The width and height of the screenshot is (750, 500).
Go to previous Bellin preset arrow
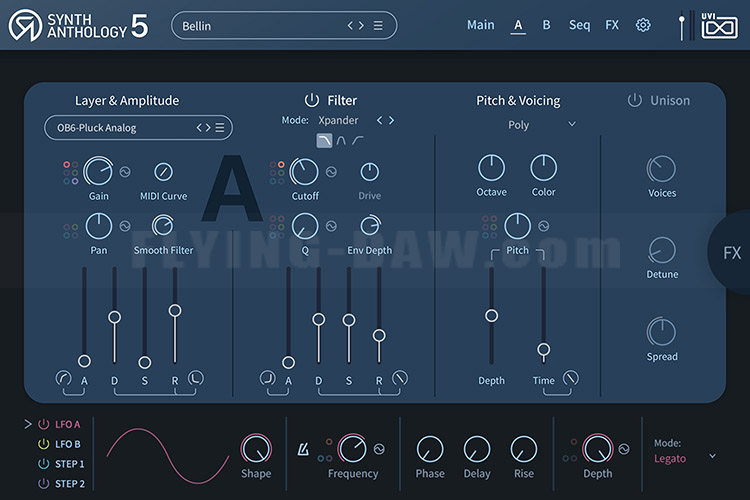[350, 25]
